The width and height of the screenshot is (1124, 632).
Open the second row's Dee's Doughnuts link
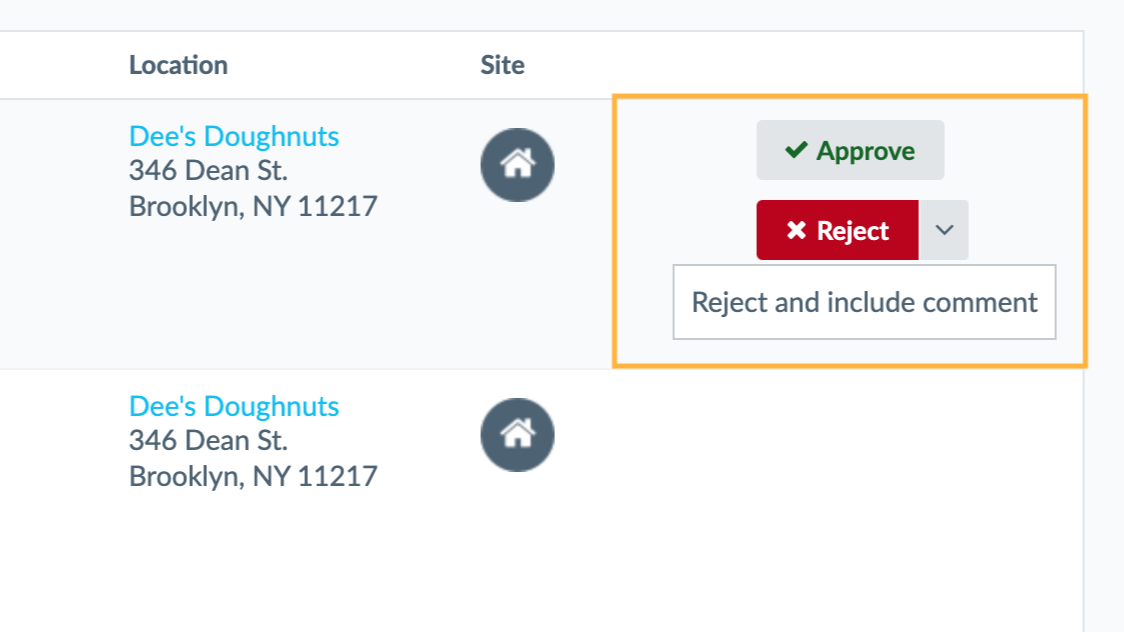coord(234,406)
